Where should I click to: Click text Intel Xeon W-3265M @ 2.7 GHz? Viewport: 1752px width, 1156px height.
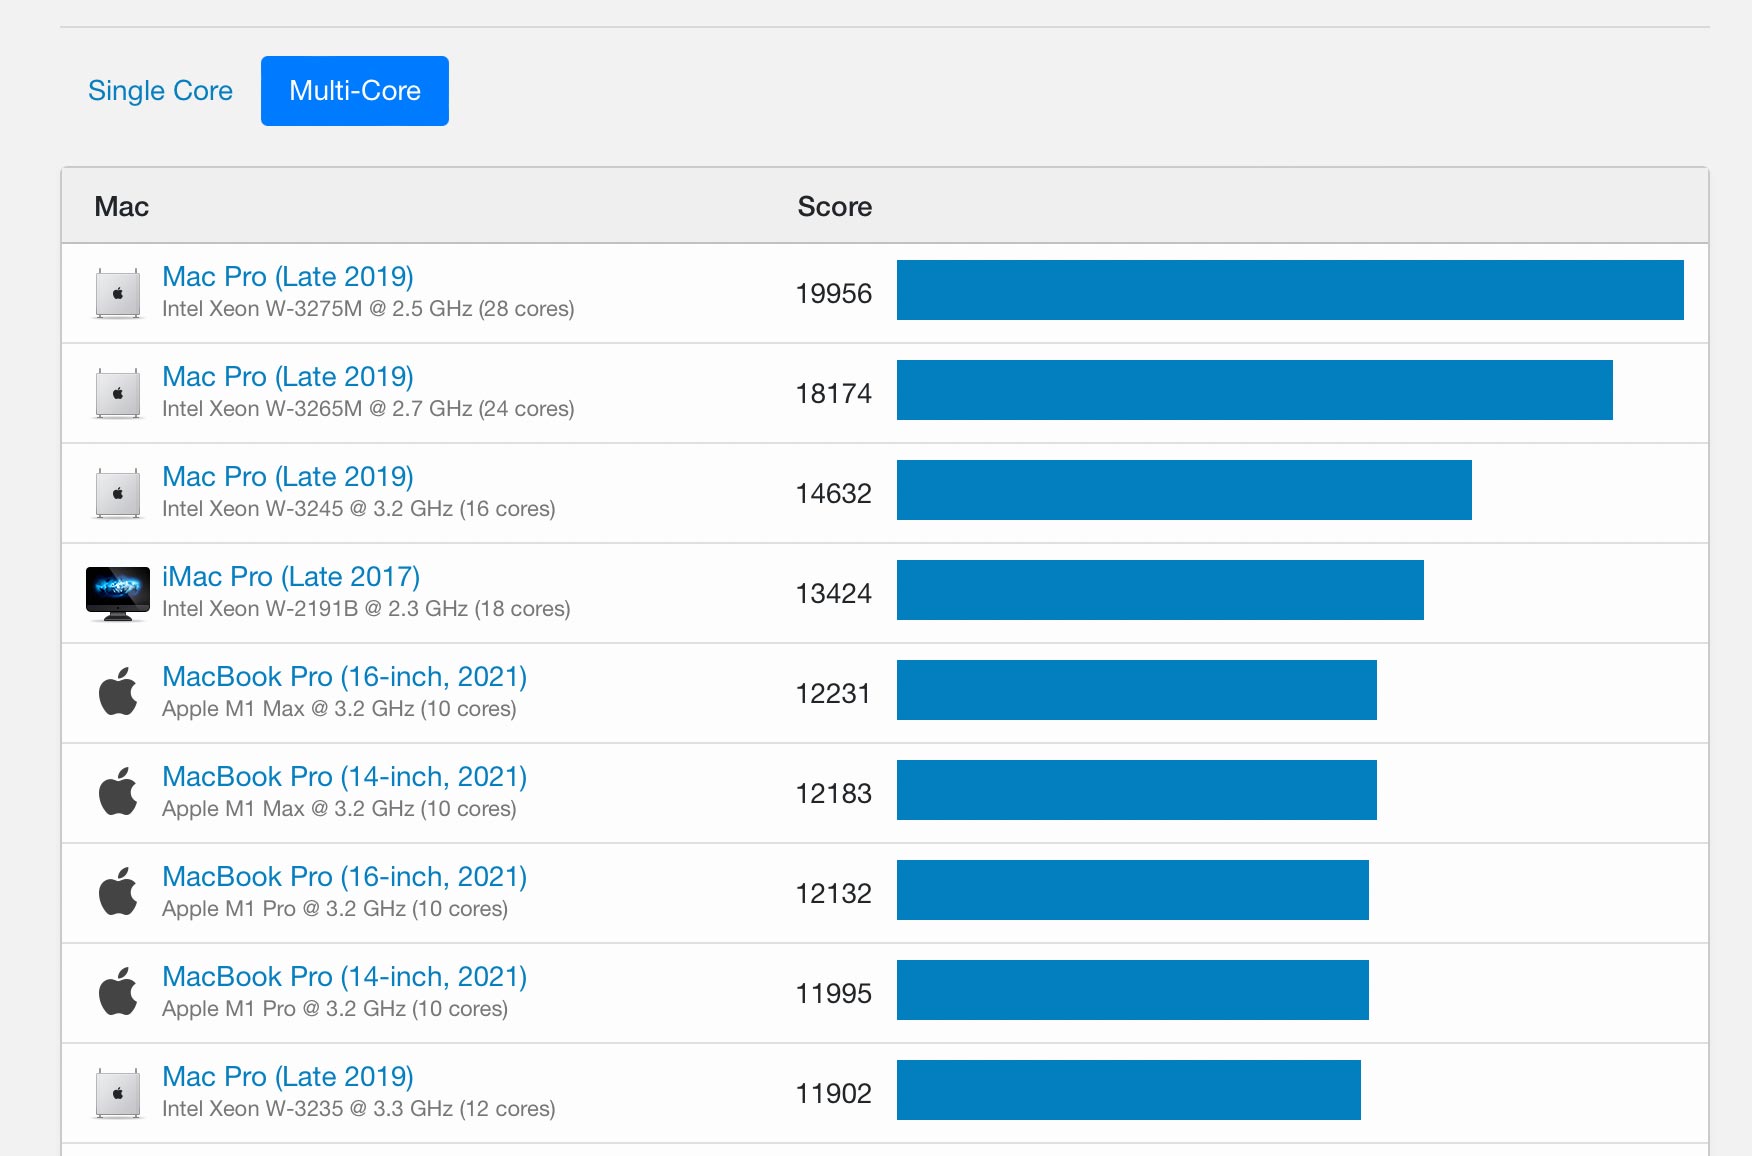317,409
